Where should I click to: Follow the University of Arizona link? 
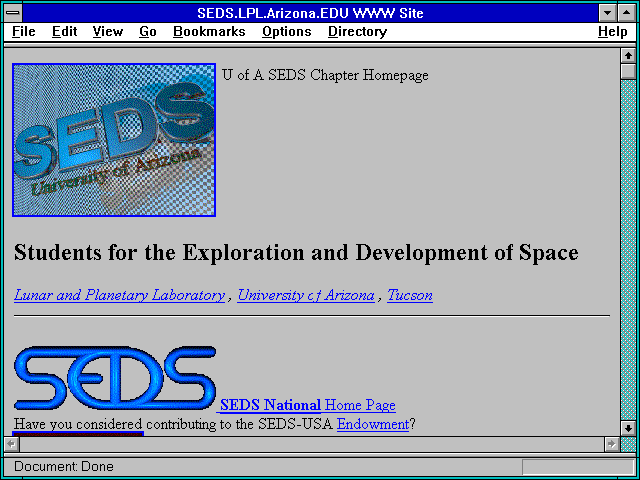[x=306, y=295]
